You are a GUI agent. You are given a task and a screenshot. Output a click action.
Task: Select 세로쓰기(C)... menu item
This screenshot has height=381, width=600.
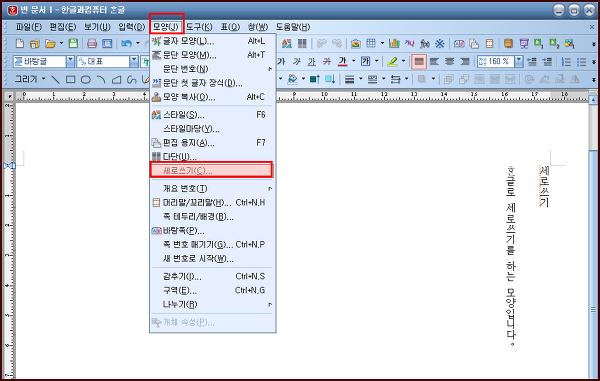[x=211, y=170]
